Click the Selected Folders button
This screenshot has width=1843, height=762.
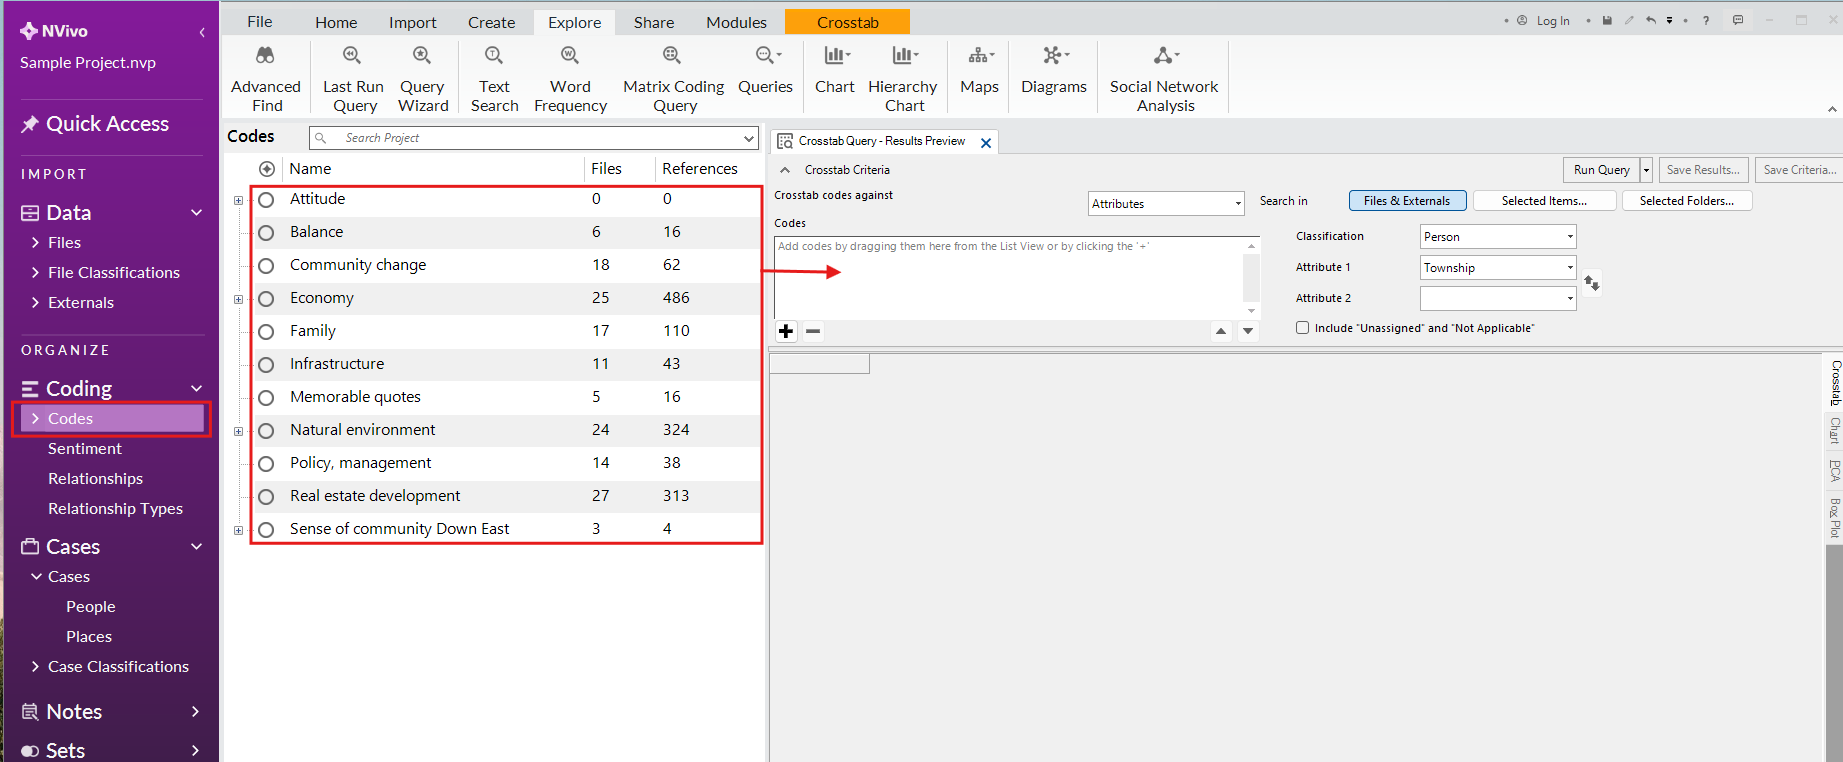(x=1687, y=201)
